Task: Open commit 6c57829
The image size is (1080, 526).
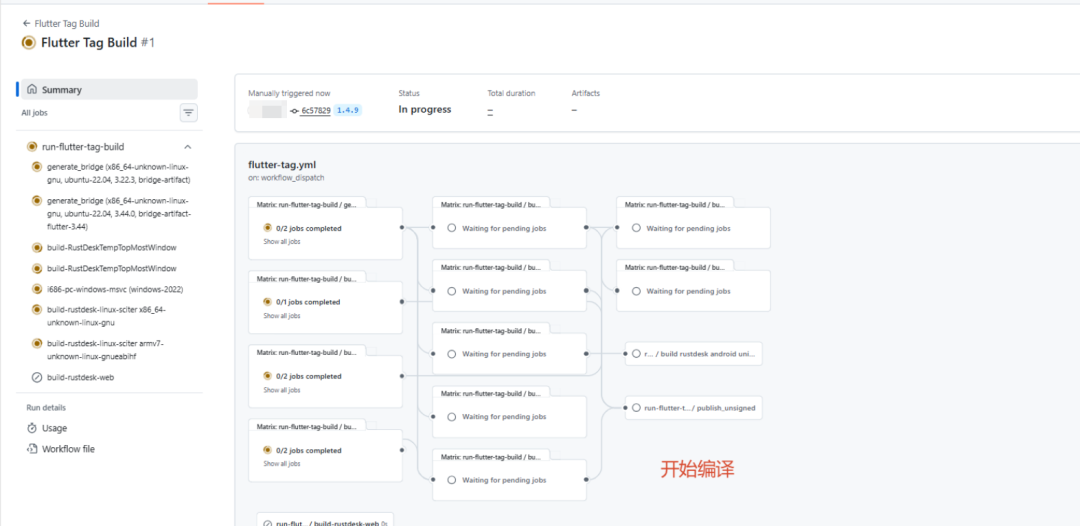Action: click(x=315, y=110)
